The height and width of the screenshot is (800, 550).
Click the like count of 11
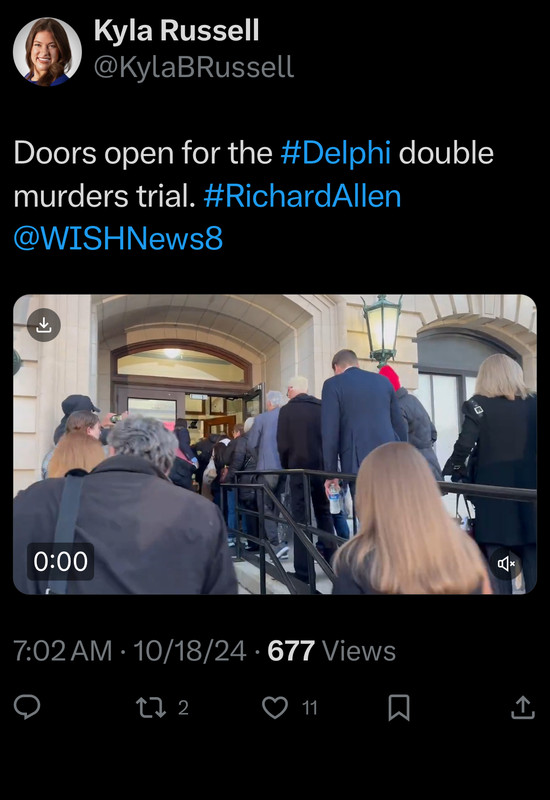310,708
